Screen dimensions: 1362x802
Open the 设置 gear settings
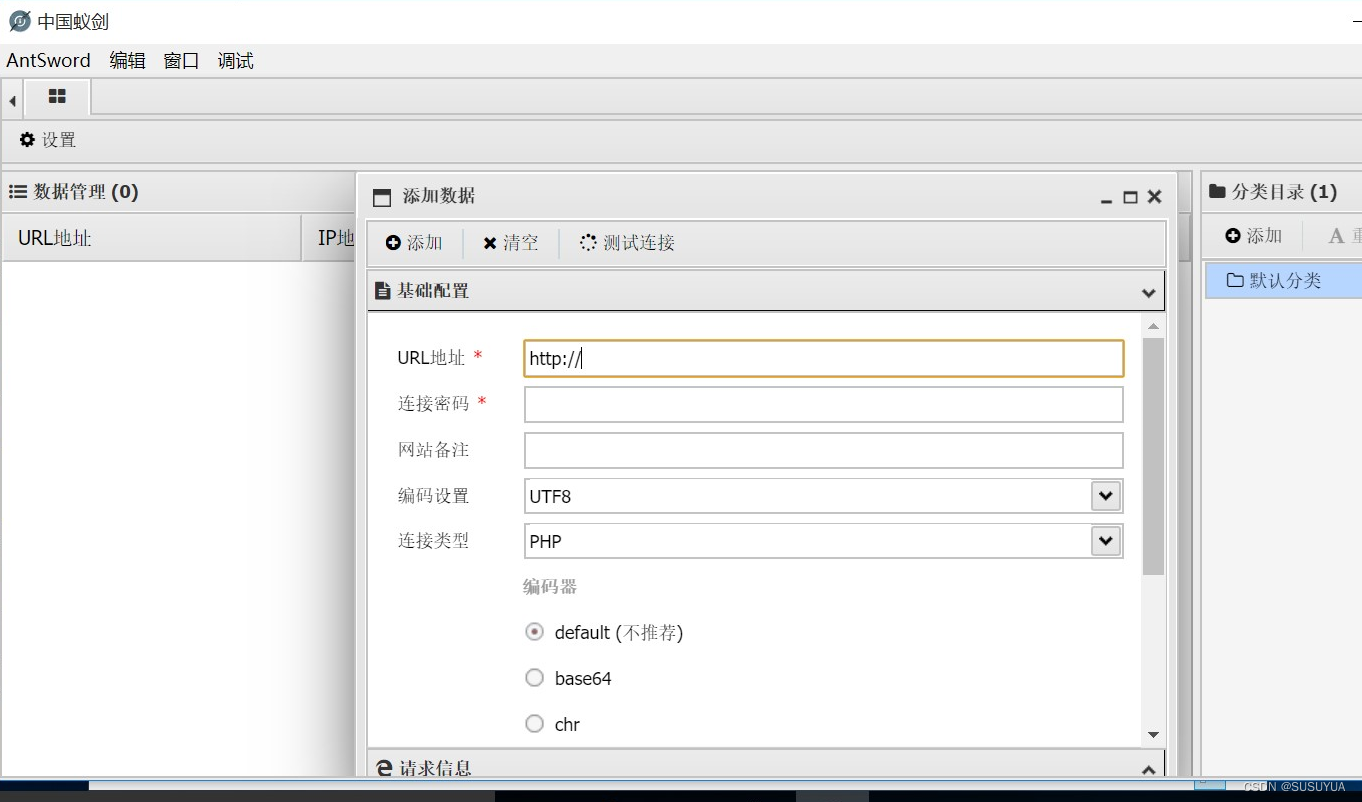point(48,140)
